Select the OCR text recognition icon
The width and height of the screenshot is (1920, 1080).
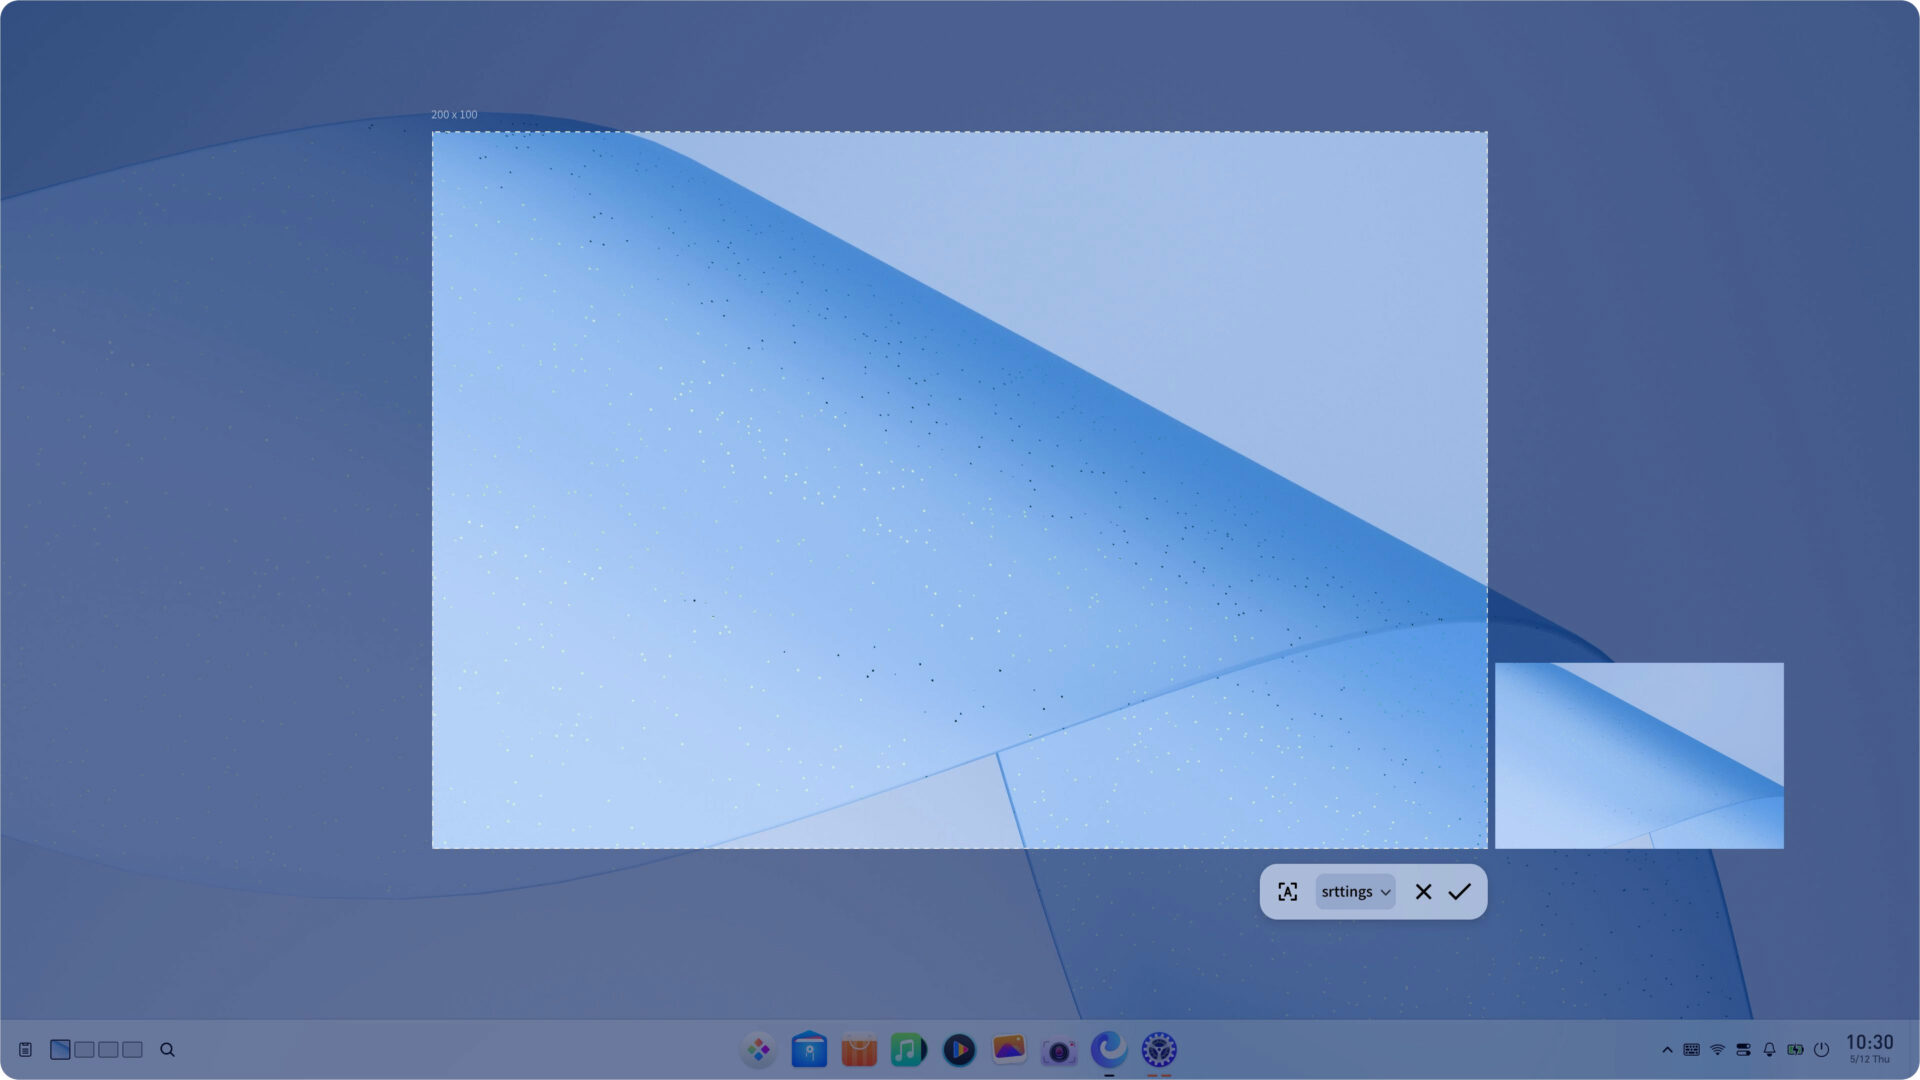[1288, 891]
